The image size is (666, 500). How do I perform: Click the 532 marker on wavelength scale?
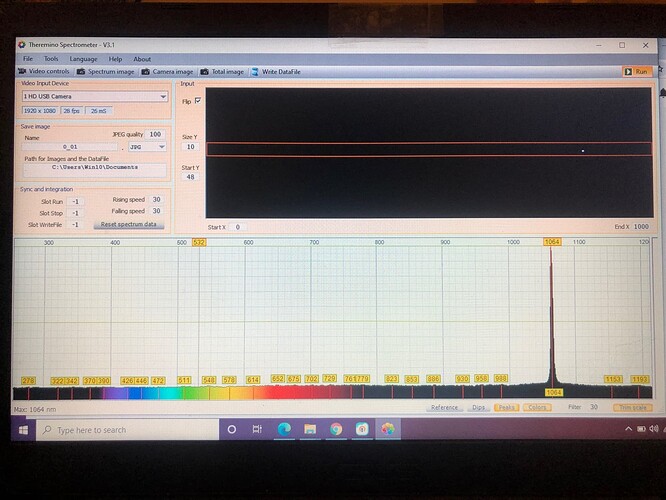coord(199,242)
